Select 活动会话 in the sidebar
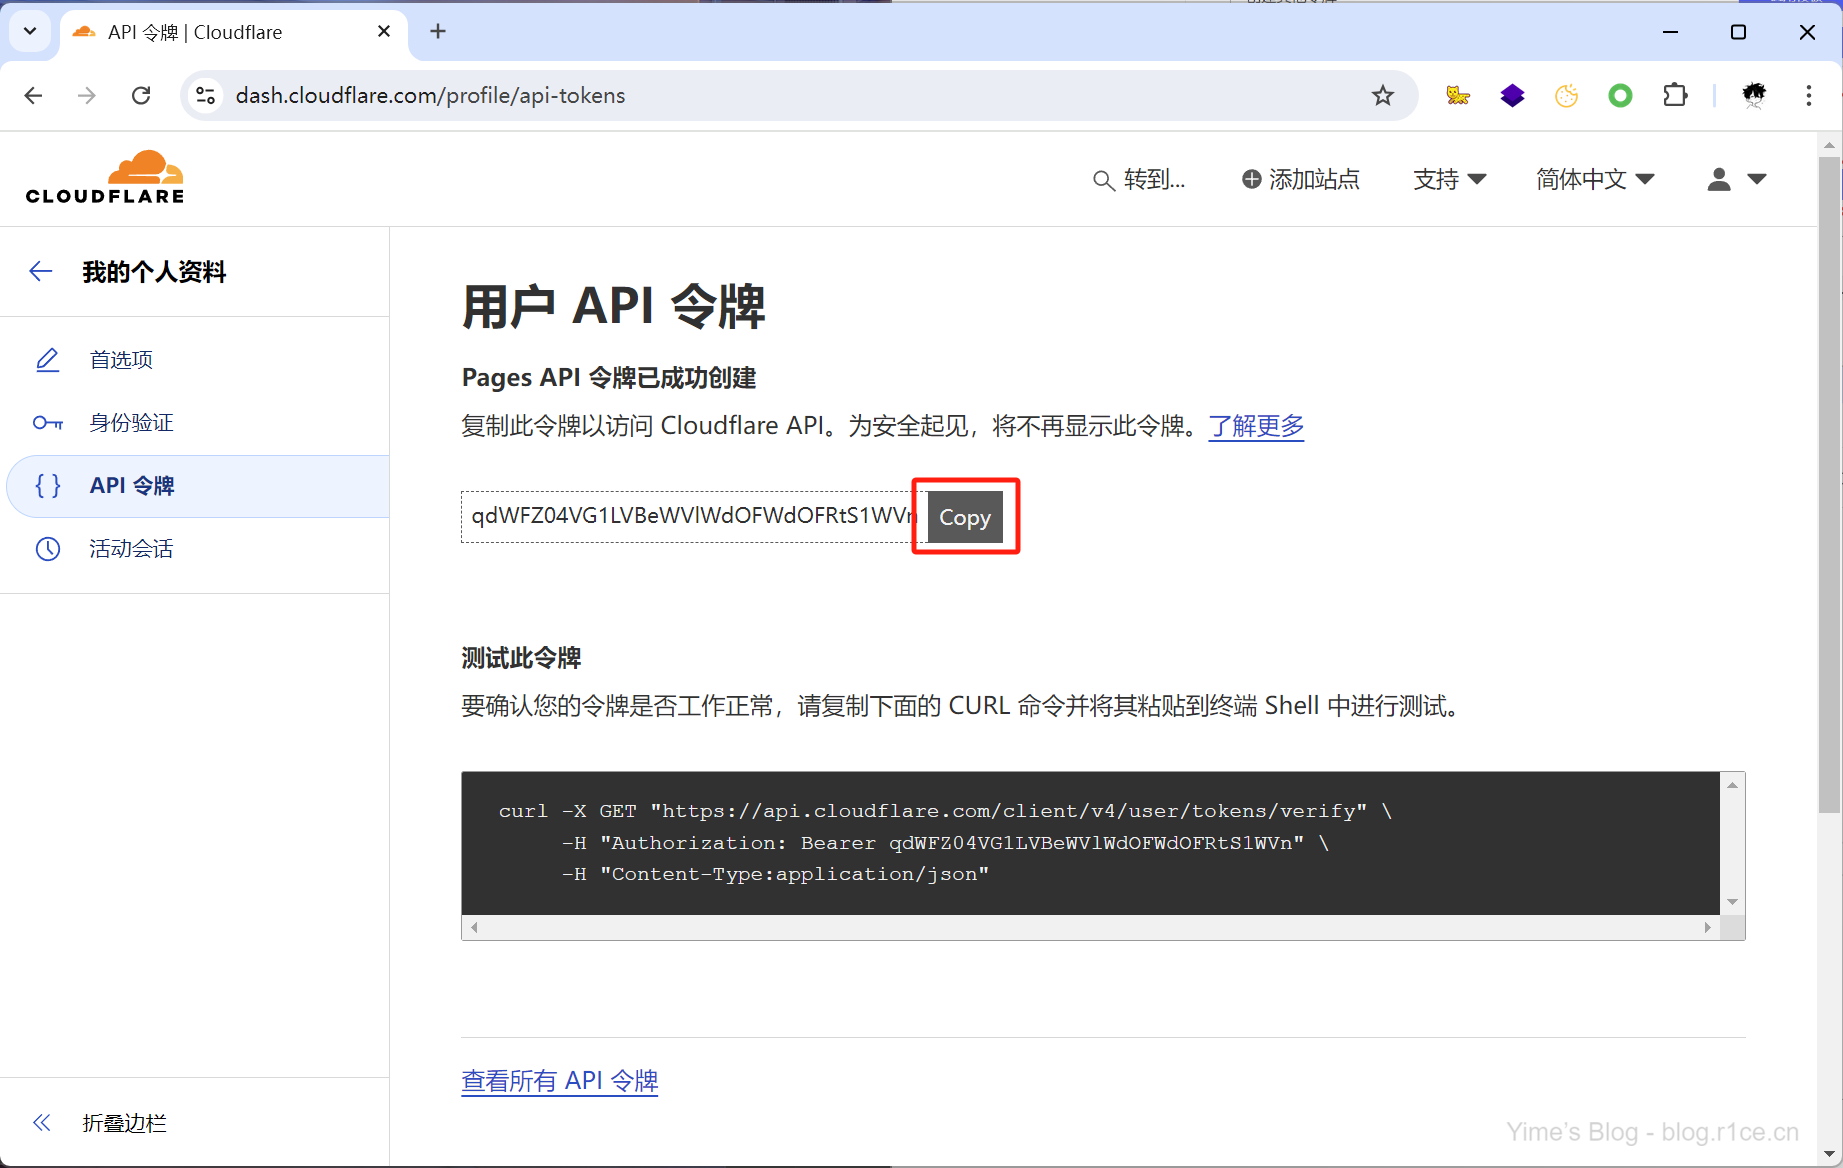This screenshot has height=1168, width=1843. (131, 549)
